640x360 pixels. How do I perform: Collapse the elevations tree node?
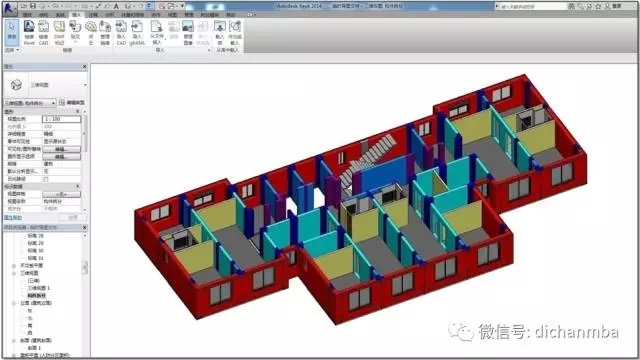point(14,303)
